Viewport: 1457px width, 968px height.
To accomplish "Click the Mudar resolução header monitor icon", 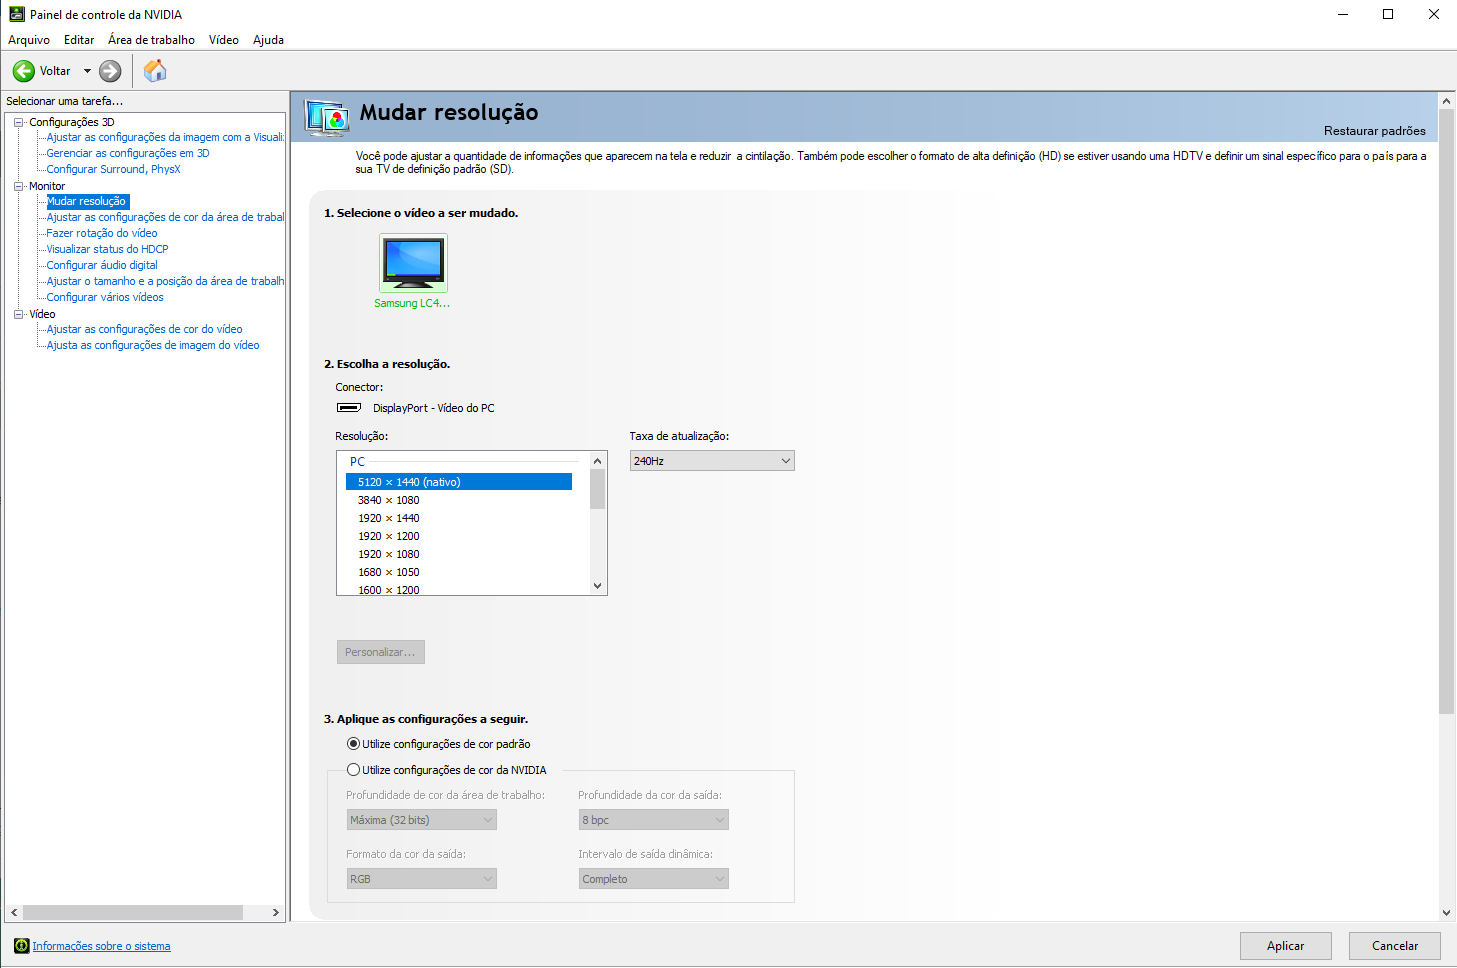I will (327, 117).
